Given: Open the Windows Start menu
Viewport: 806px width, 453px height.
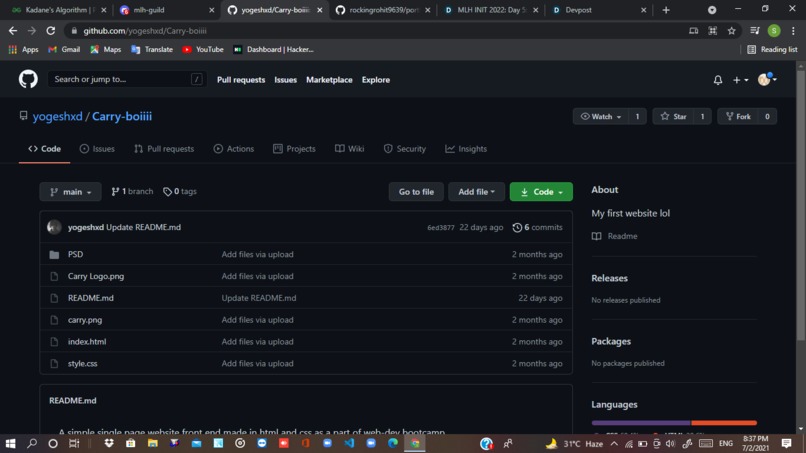Looking at the screenshot, I should tap(10, 443).
